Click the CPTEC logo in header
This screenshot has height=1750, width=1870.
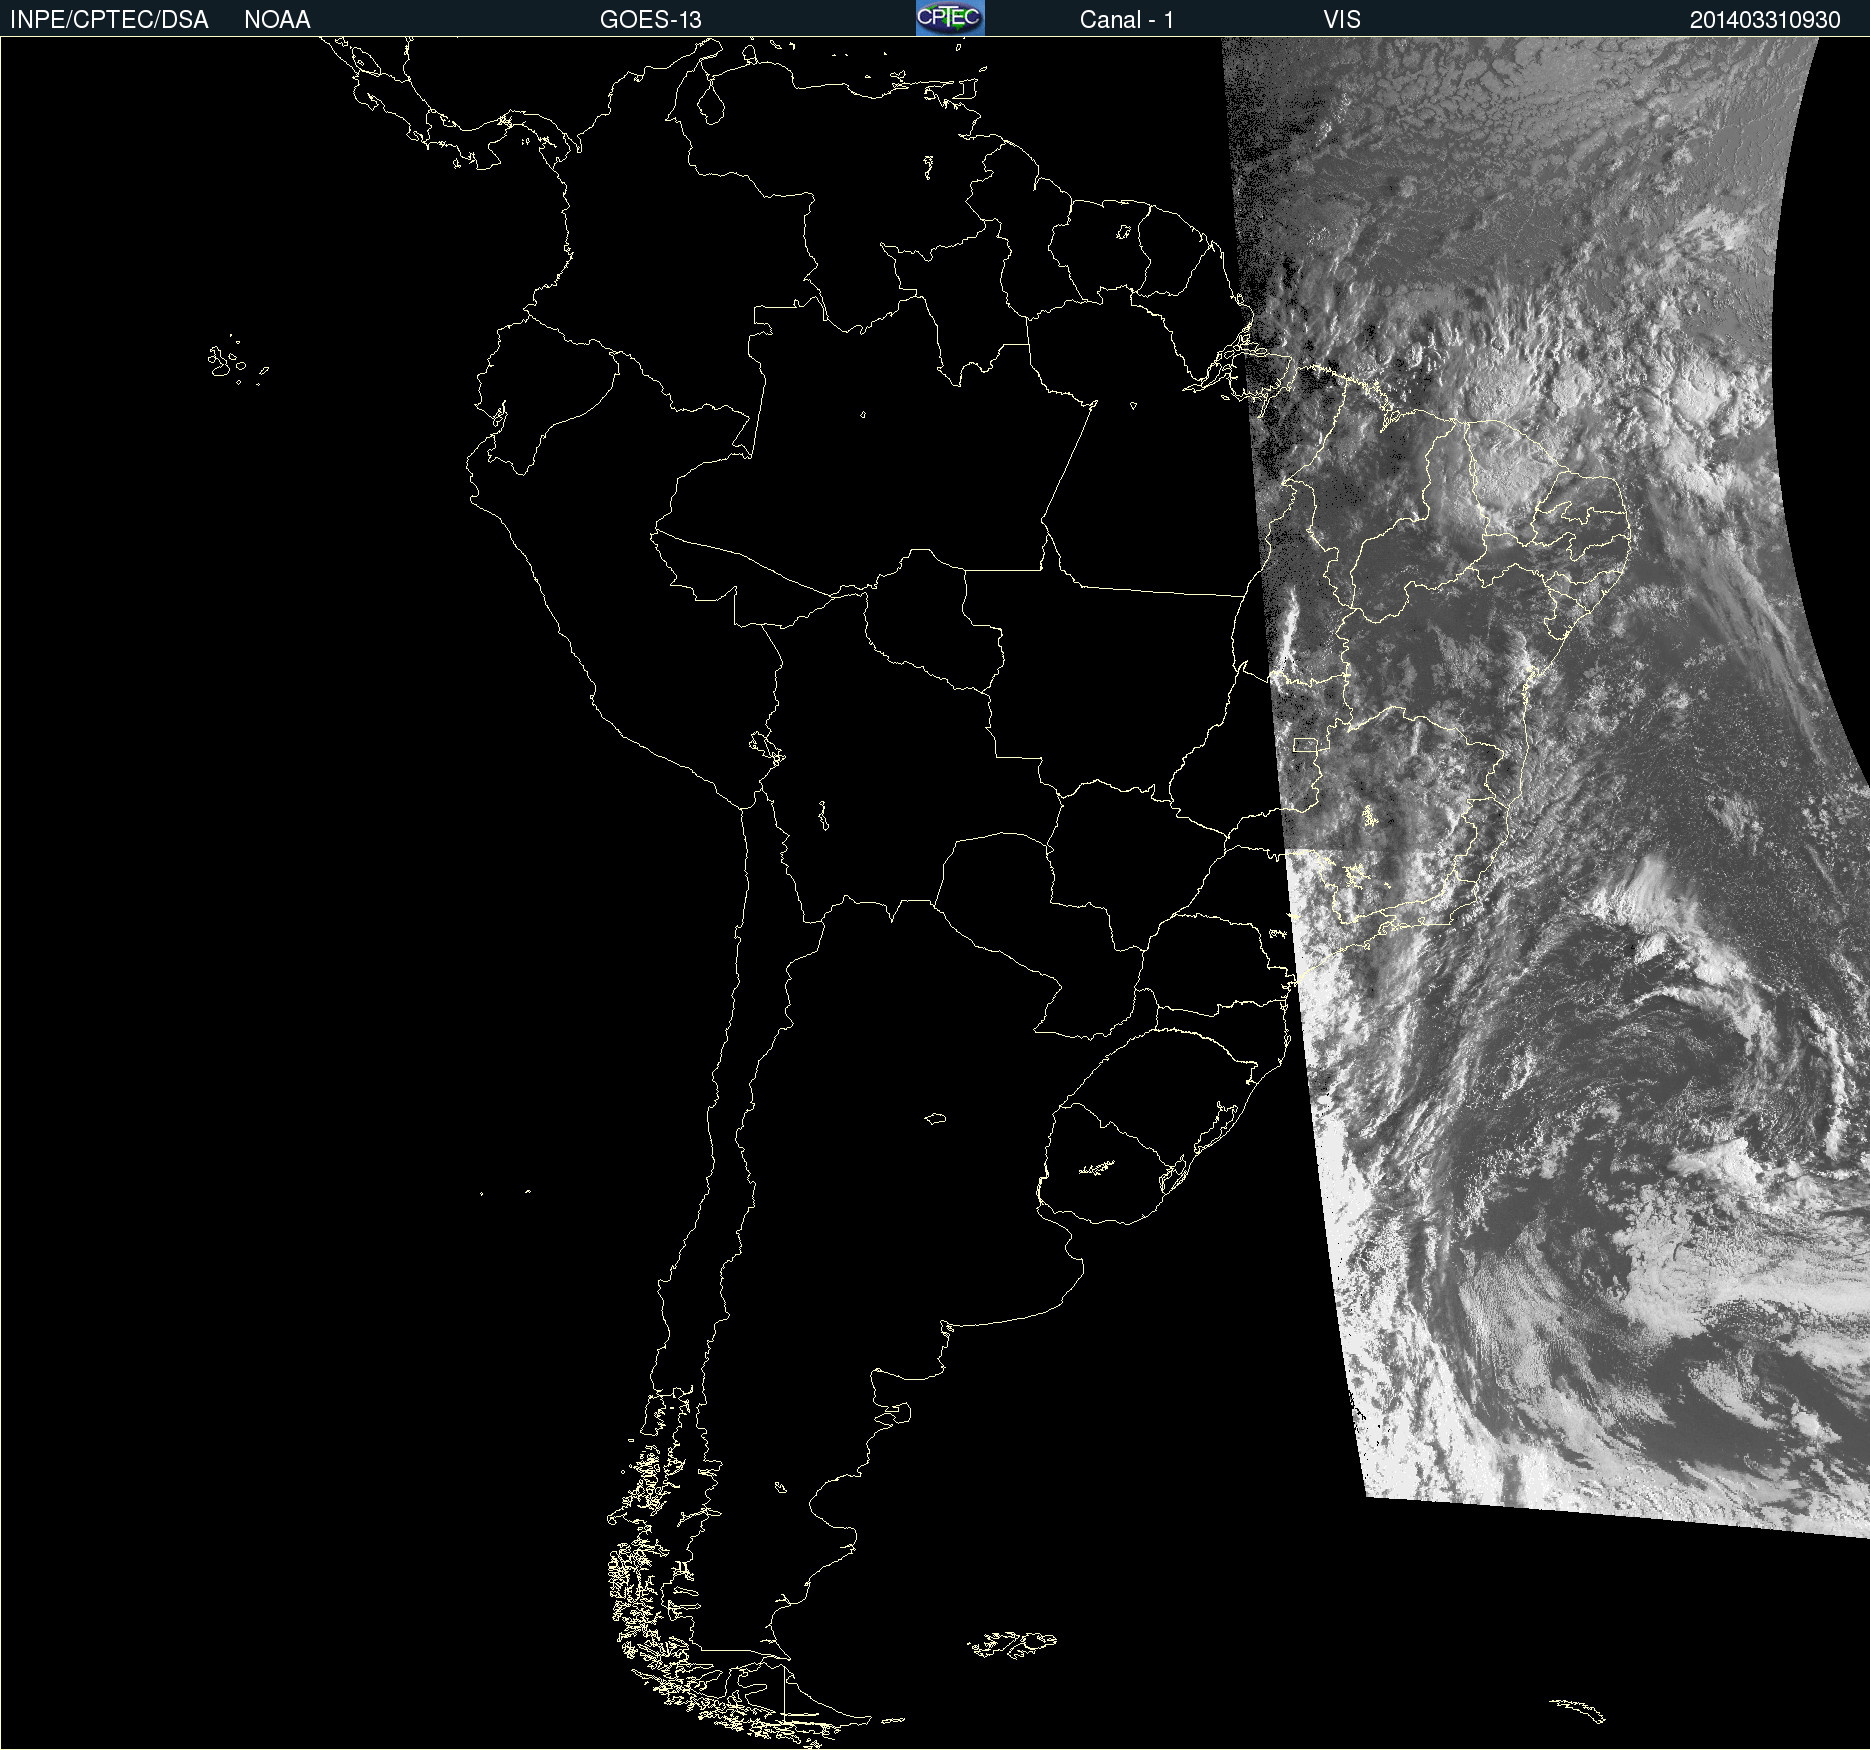coord(950,18)
